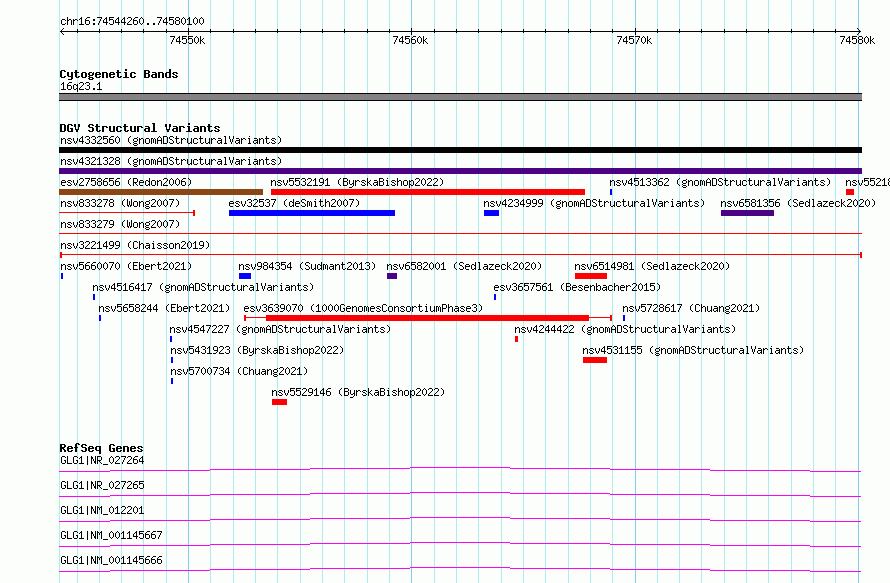The image size is (890, 583).
Task: Click the small blue nsv4234999 bar
Action: click(x=492, y=213)
